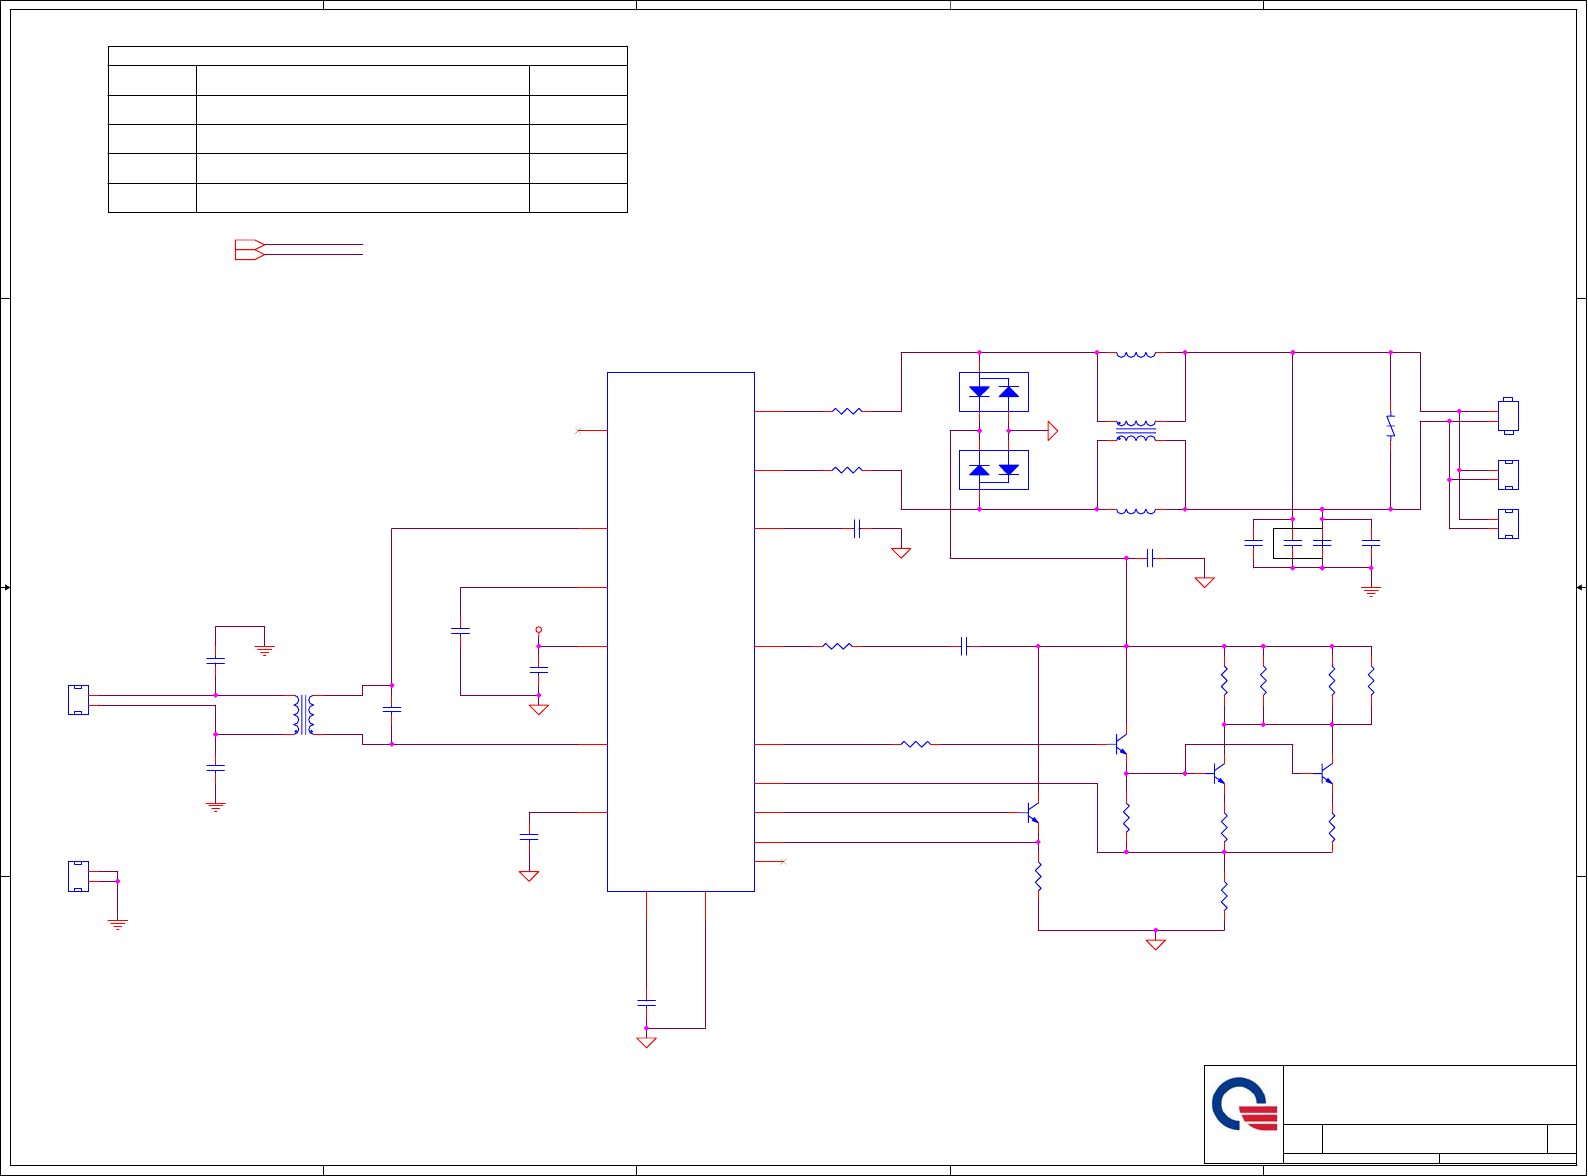The image size is (1588, 1176).
Task: Click the red ground arrow between the diode boxes
Action: pyautogui.click(x=1052, y=431)
